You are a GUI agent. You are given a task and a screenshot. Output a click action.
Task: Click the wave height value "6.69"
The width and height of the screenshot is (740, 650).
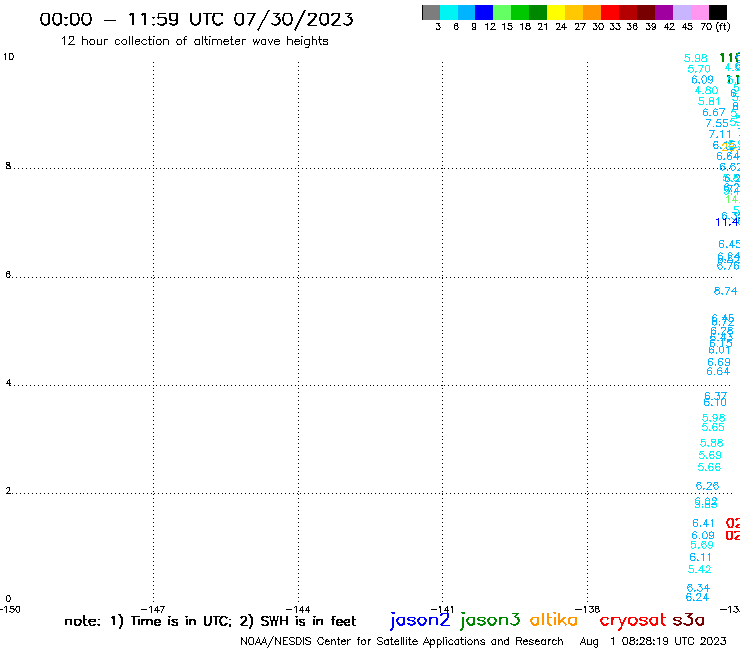pyautogui.click(x=719, y=362)
